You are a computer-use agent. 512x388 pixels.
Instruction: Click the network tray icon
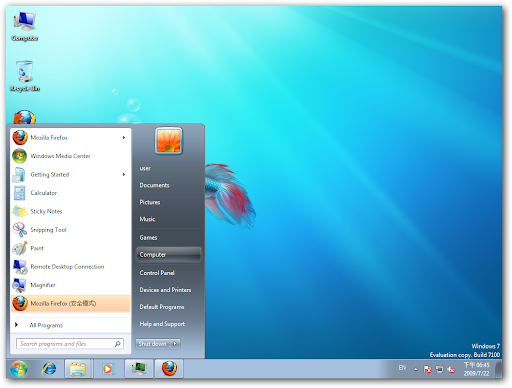point(439,369)
